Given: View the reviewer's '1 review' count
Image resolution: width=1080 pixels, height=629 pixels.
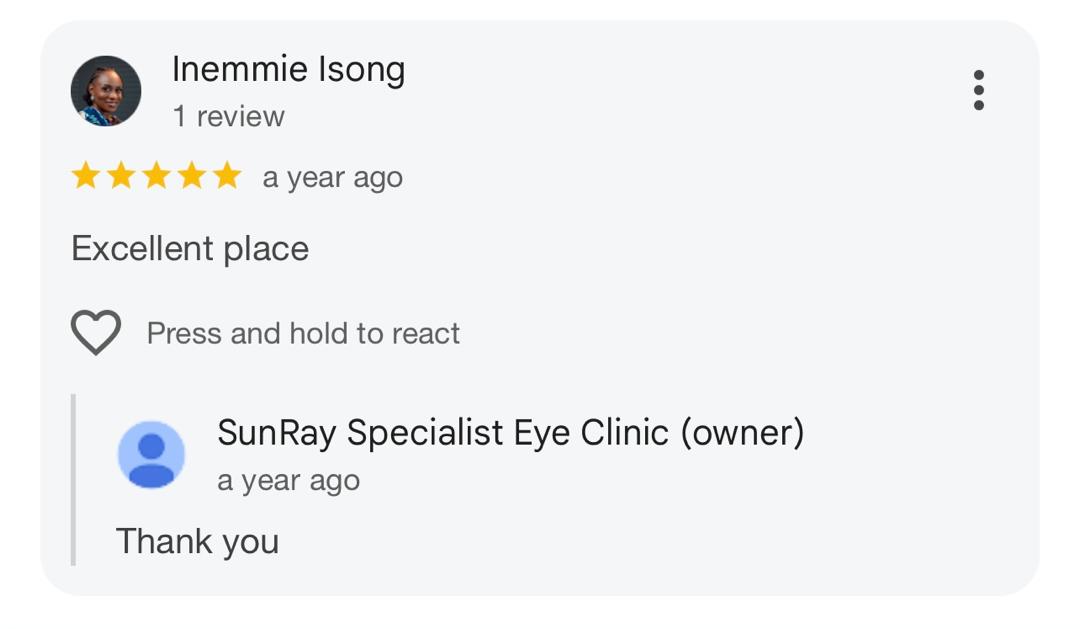Looking at the screenshot, I should pos(229,116).
